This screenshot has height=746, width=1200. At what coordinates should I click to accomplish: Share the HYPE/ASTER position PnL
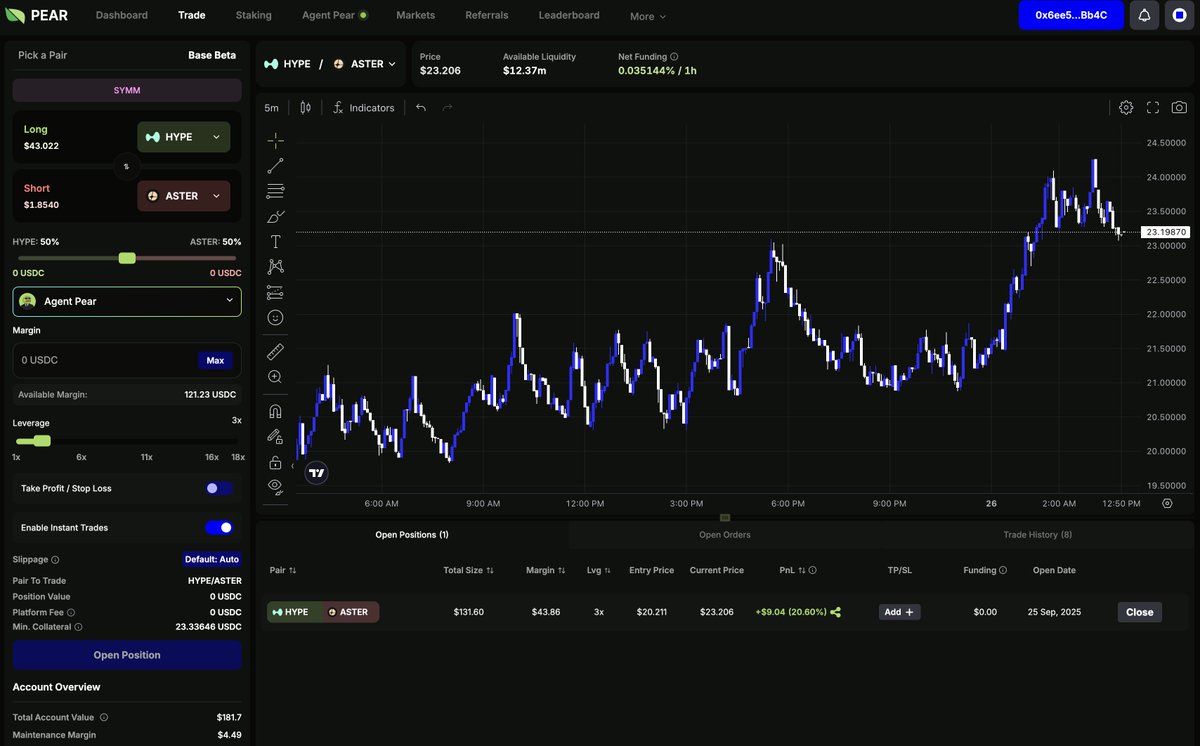tap(836, 612)
